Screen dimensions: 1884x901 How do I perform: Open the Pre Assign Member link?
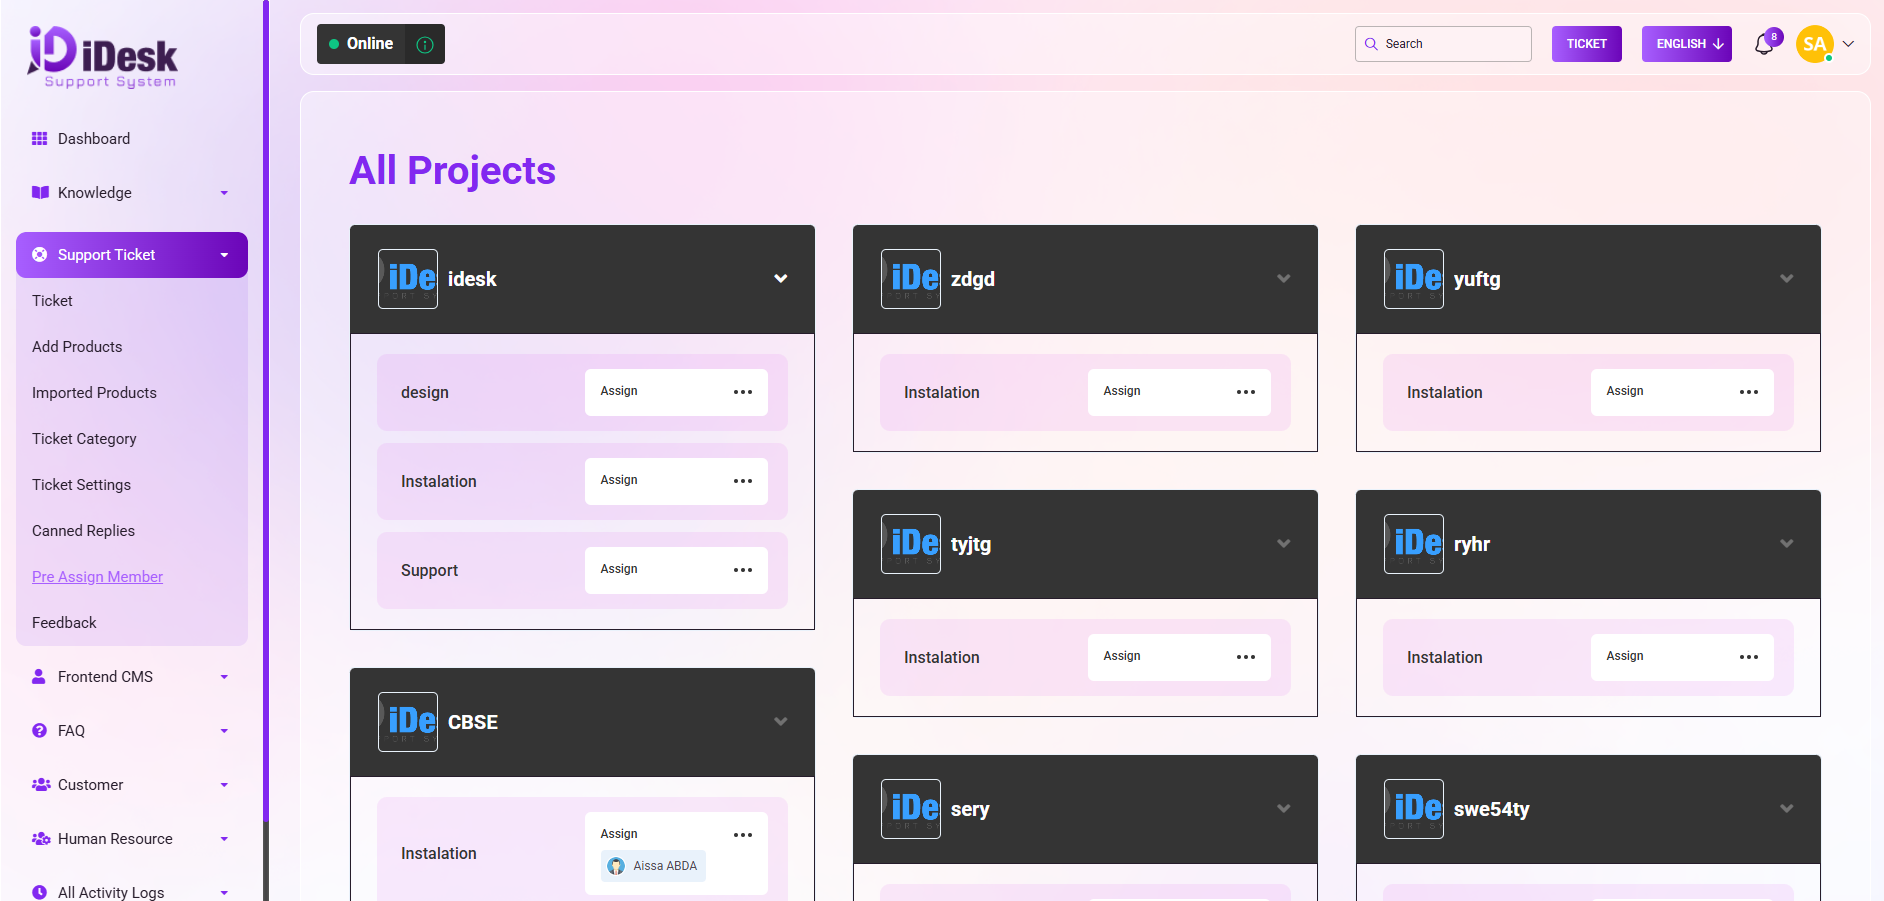[97, 577]
